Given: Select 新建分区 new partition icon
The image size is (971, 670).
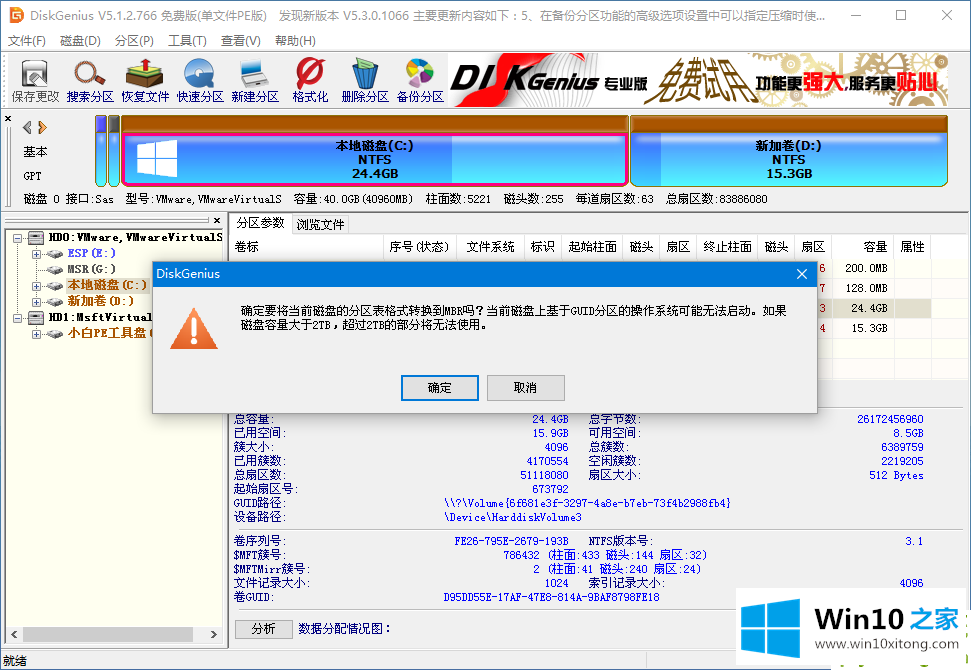Looking at the screenshot, I should (255, 80).
